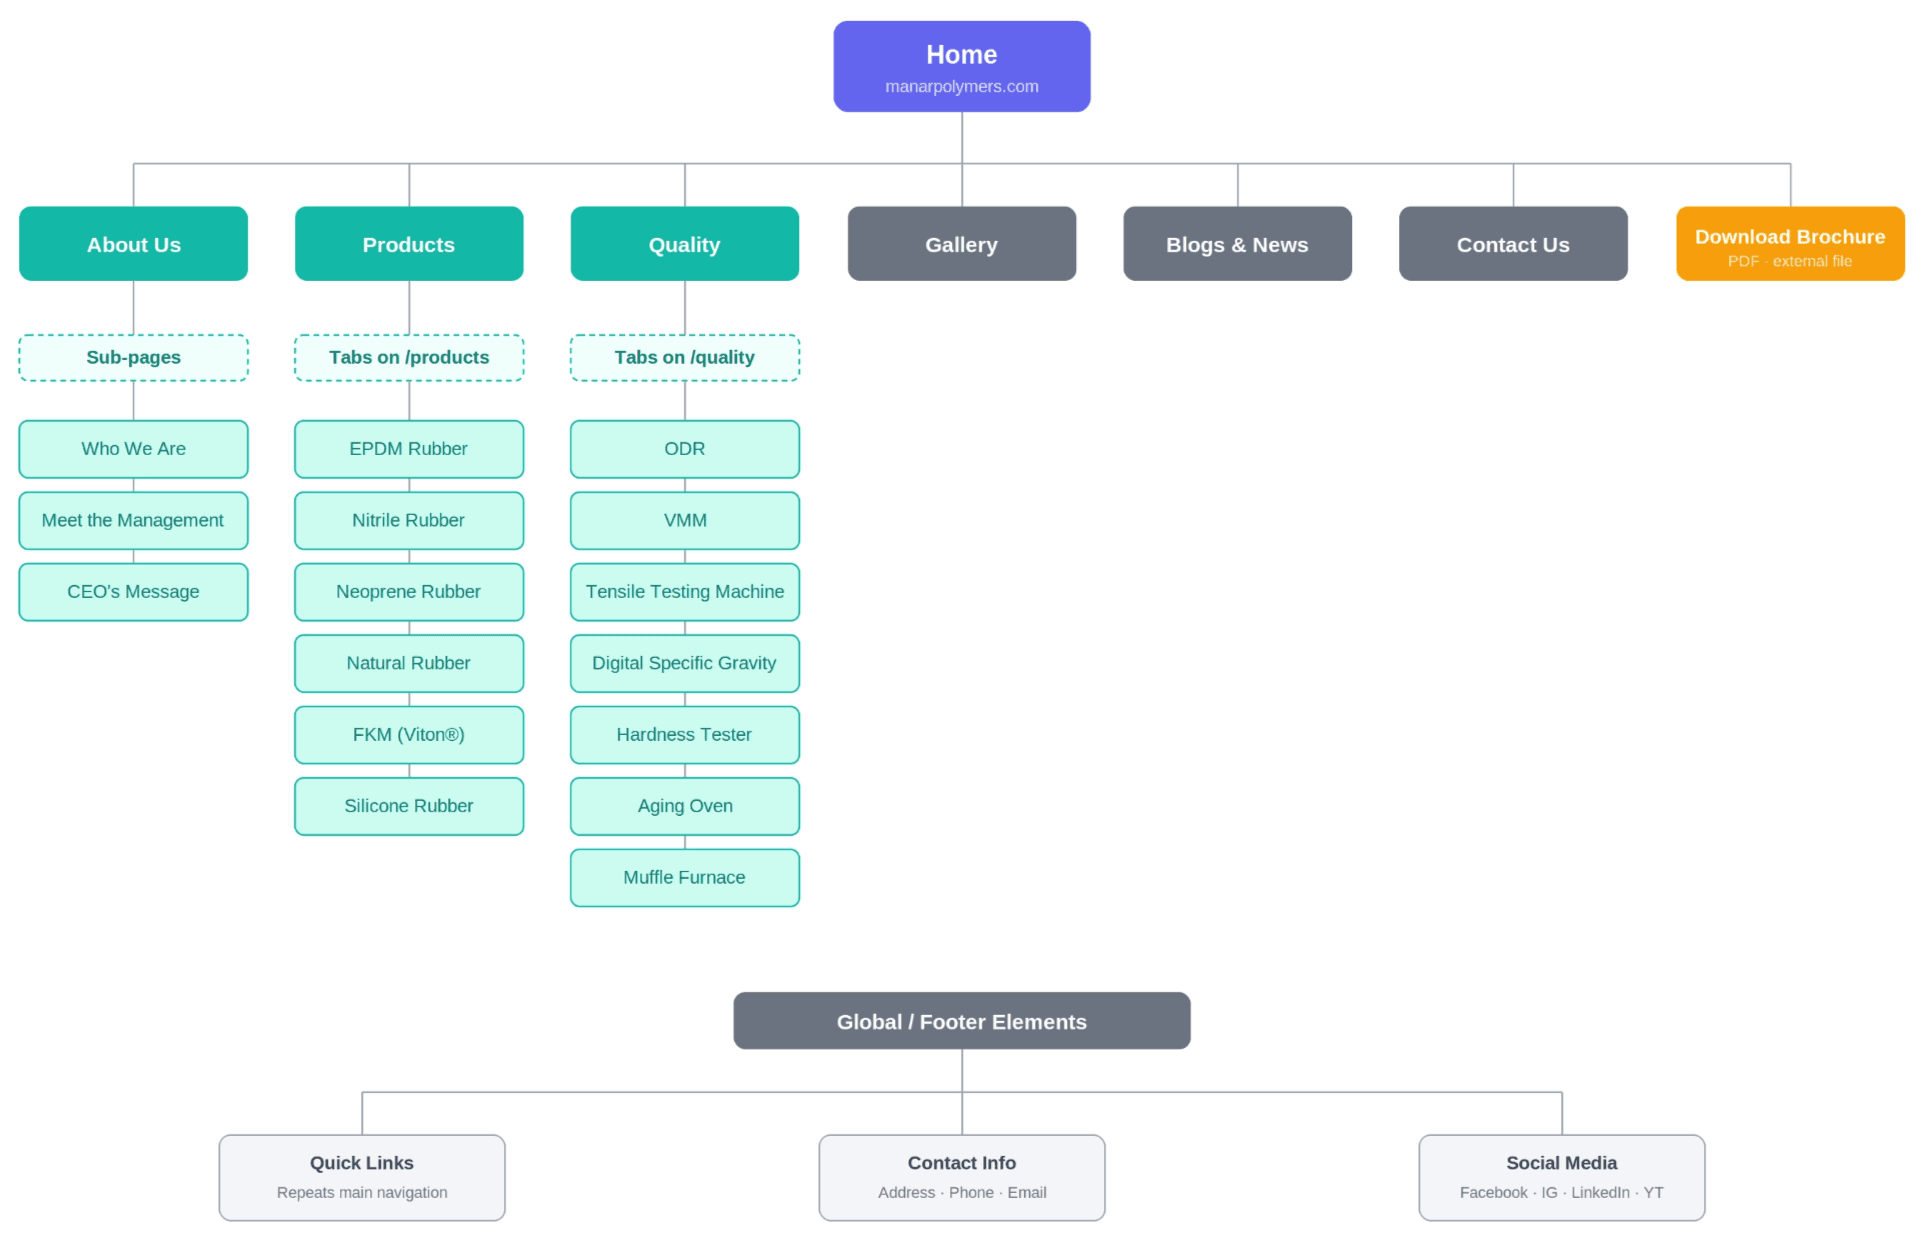Open the Products node
Image resolution: width=1921 pixels, height=1244 pixels.
(x=409, y=244)
